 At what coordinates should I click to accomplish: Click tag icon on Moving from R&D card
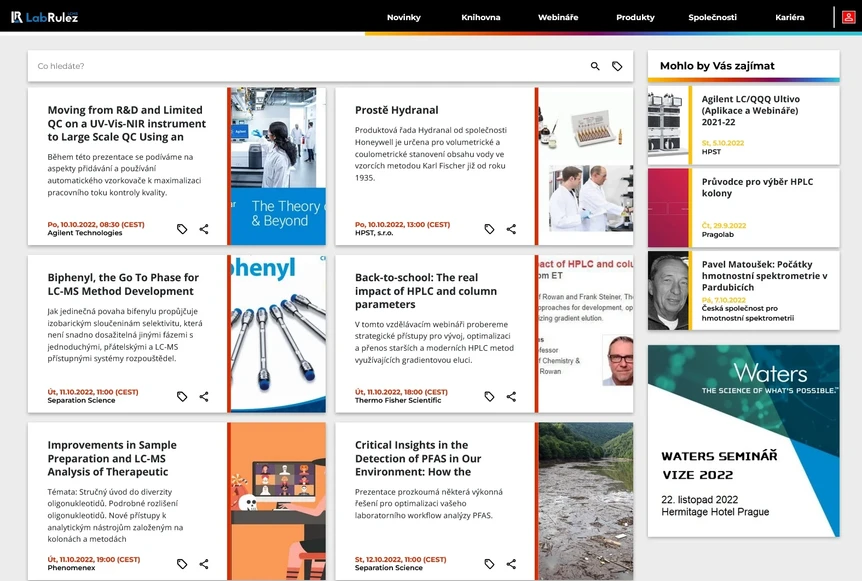pos(182,229)
